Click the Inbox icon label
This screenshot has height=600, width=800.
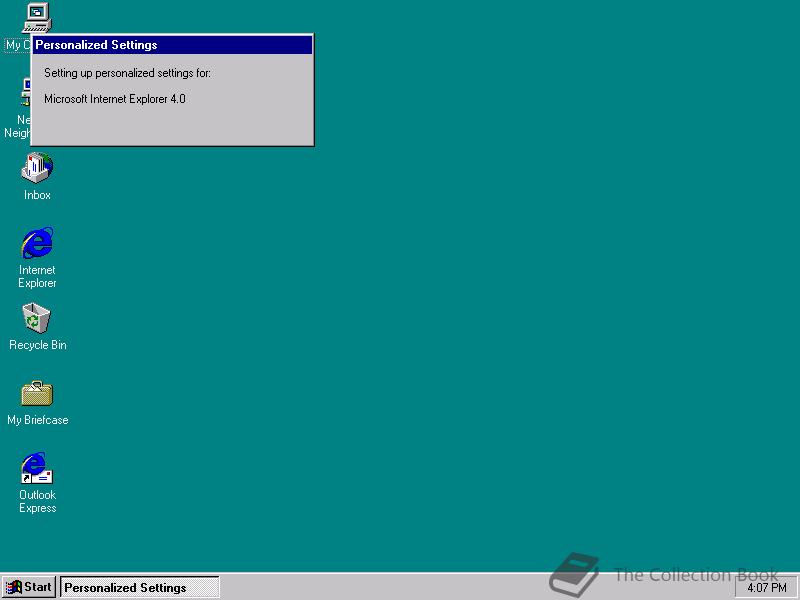coord(37,195)
